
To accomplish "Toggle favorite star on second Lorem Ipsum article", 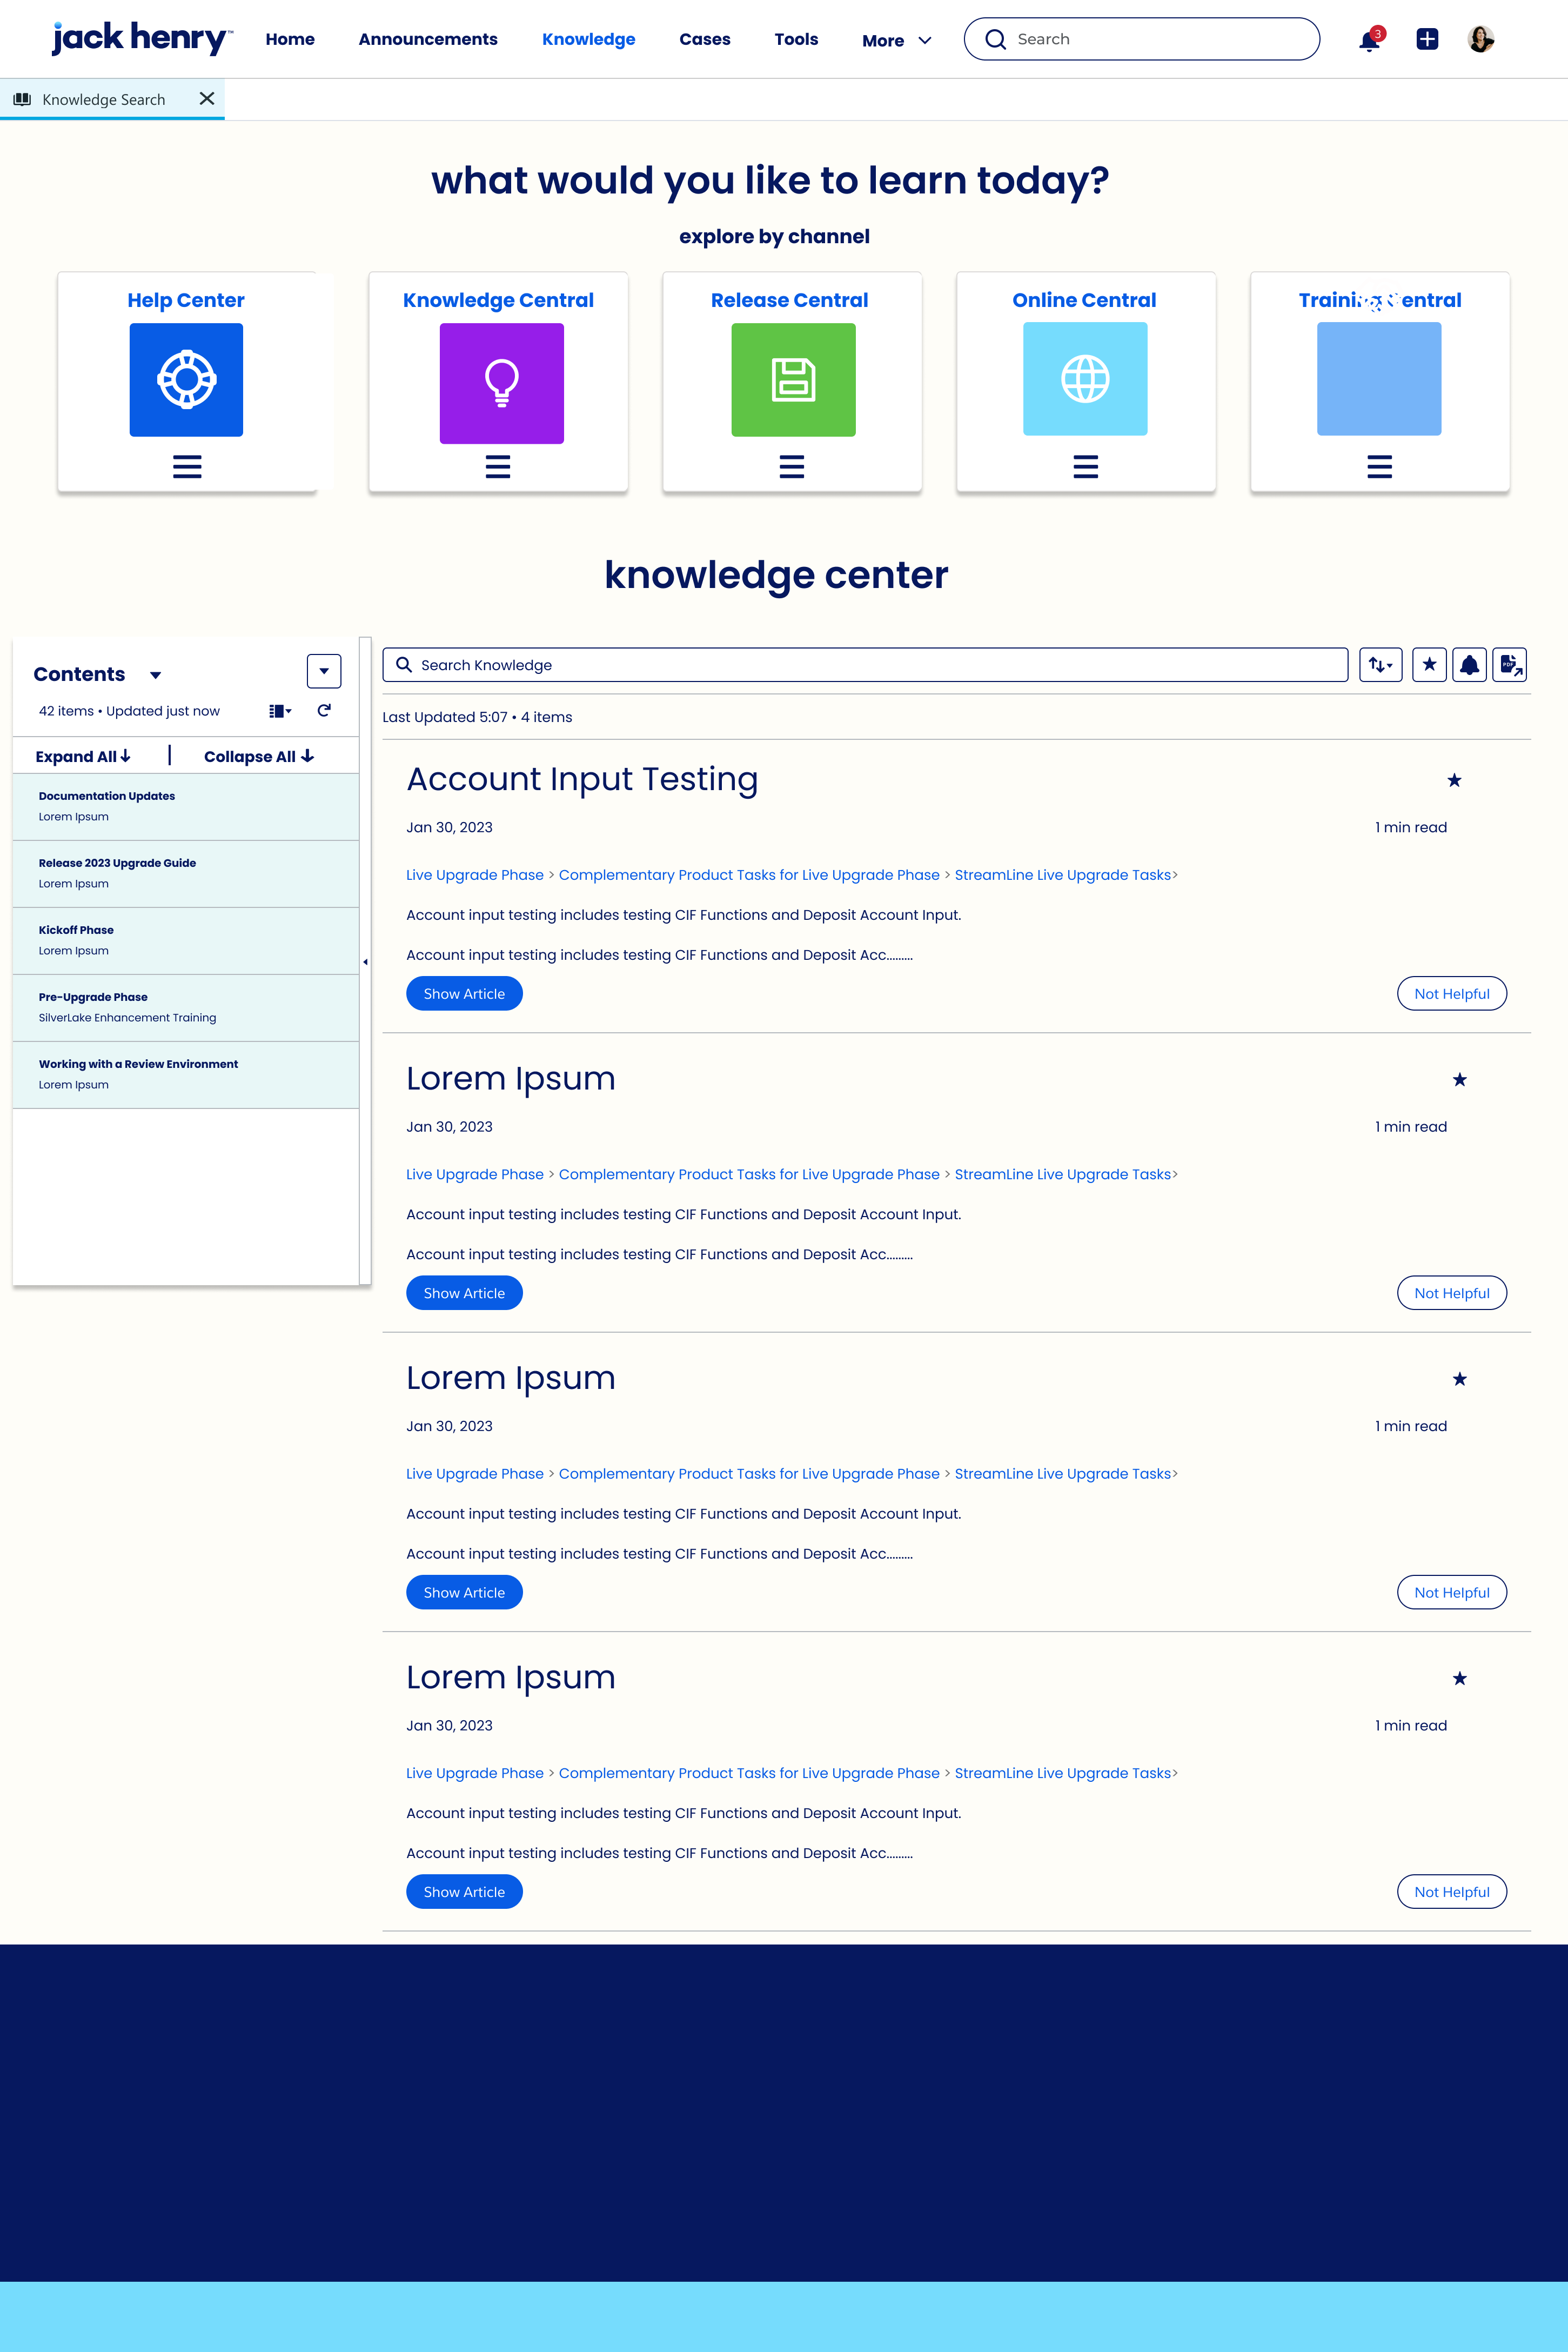I will tap(1460, 1080).
